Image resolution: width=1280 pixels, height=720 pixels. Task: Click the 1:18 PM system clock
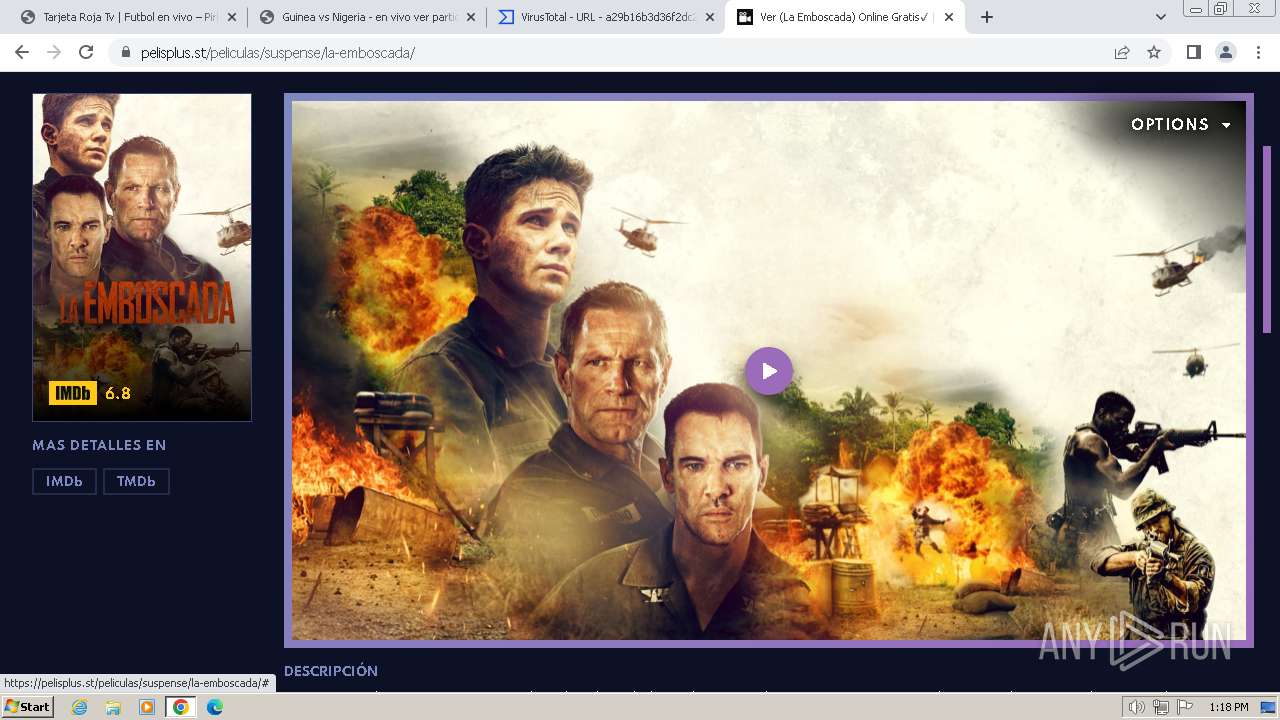point(1228,707)
